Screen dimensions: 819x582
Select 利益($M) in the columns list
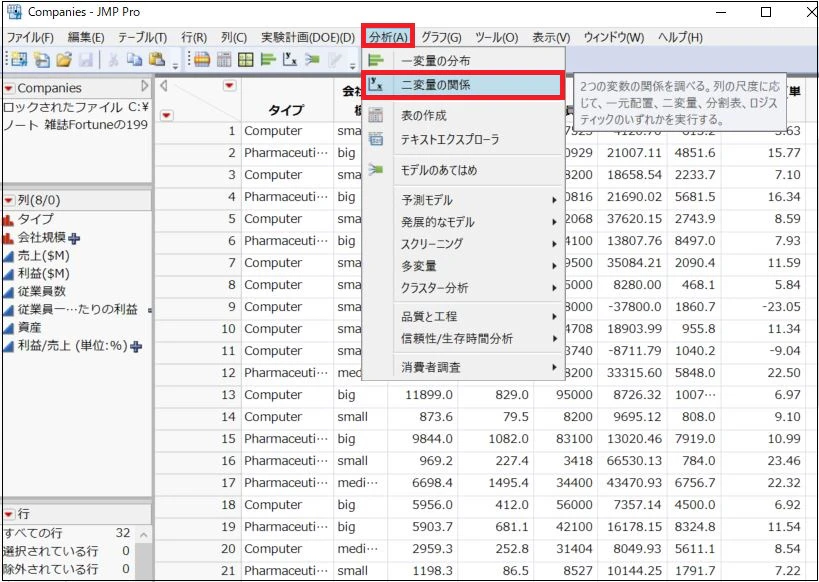pos(43,274)
